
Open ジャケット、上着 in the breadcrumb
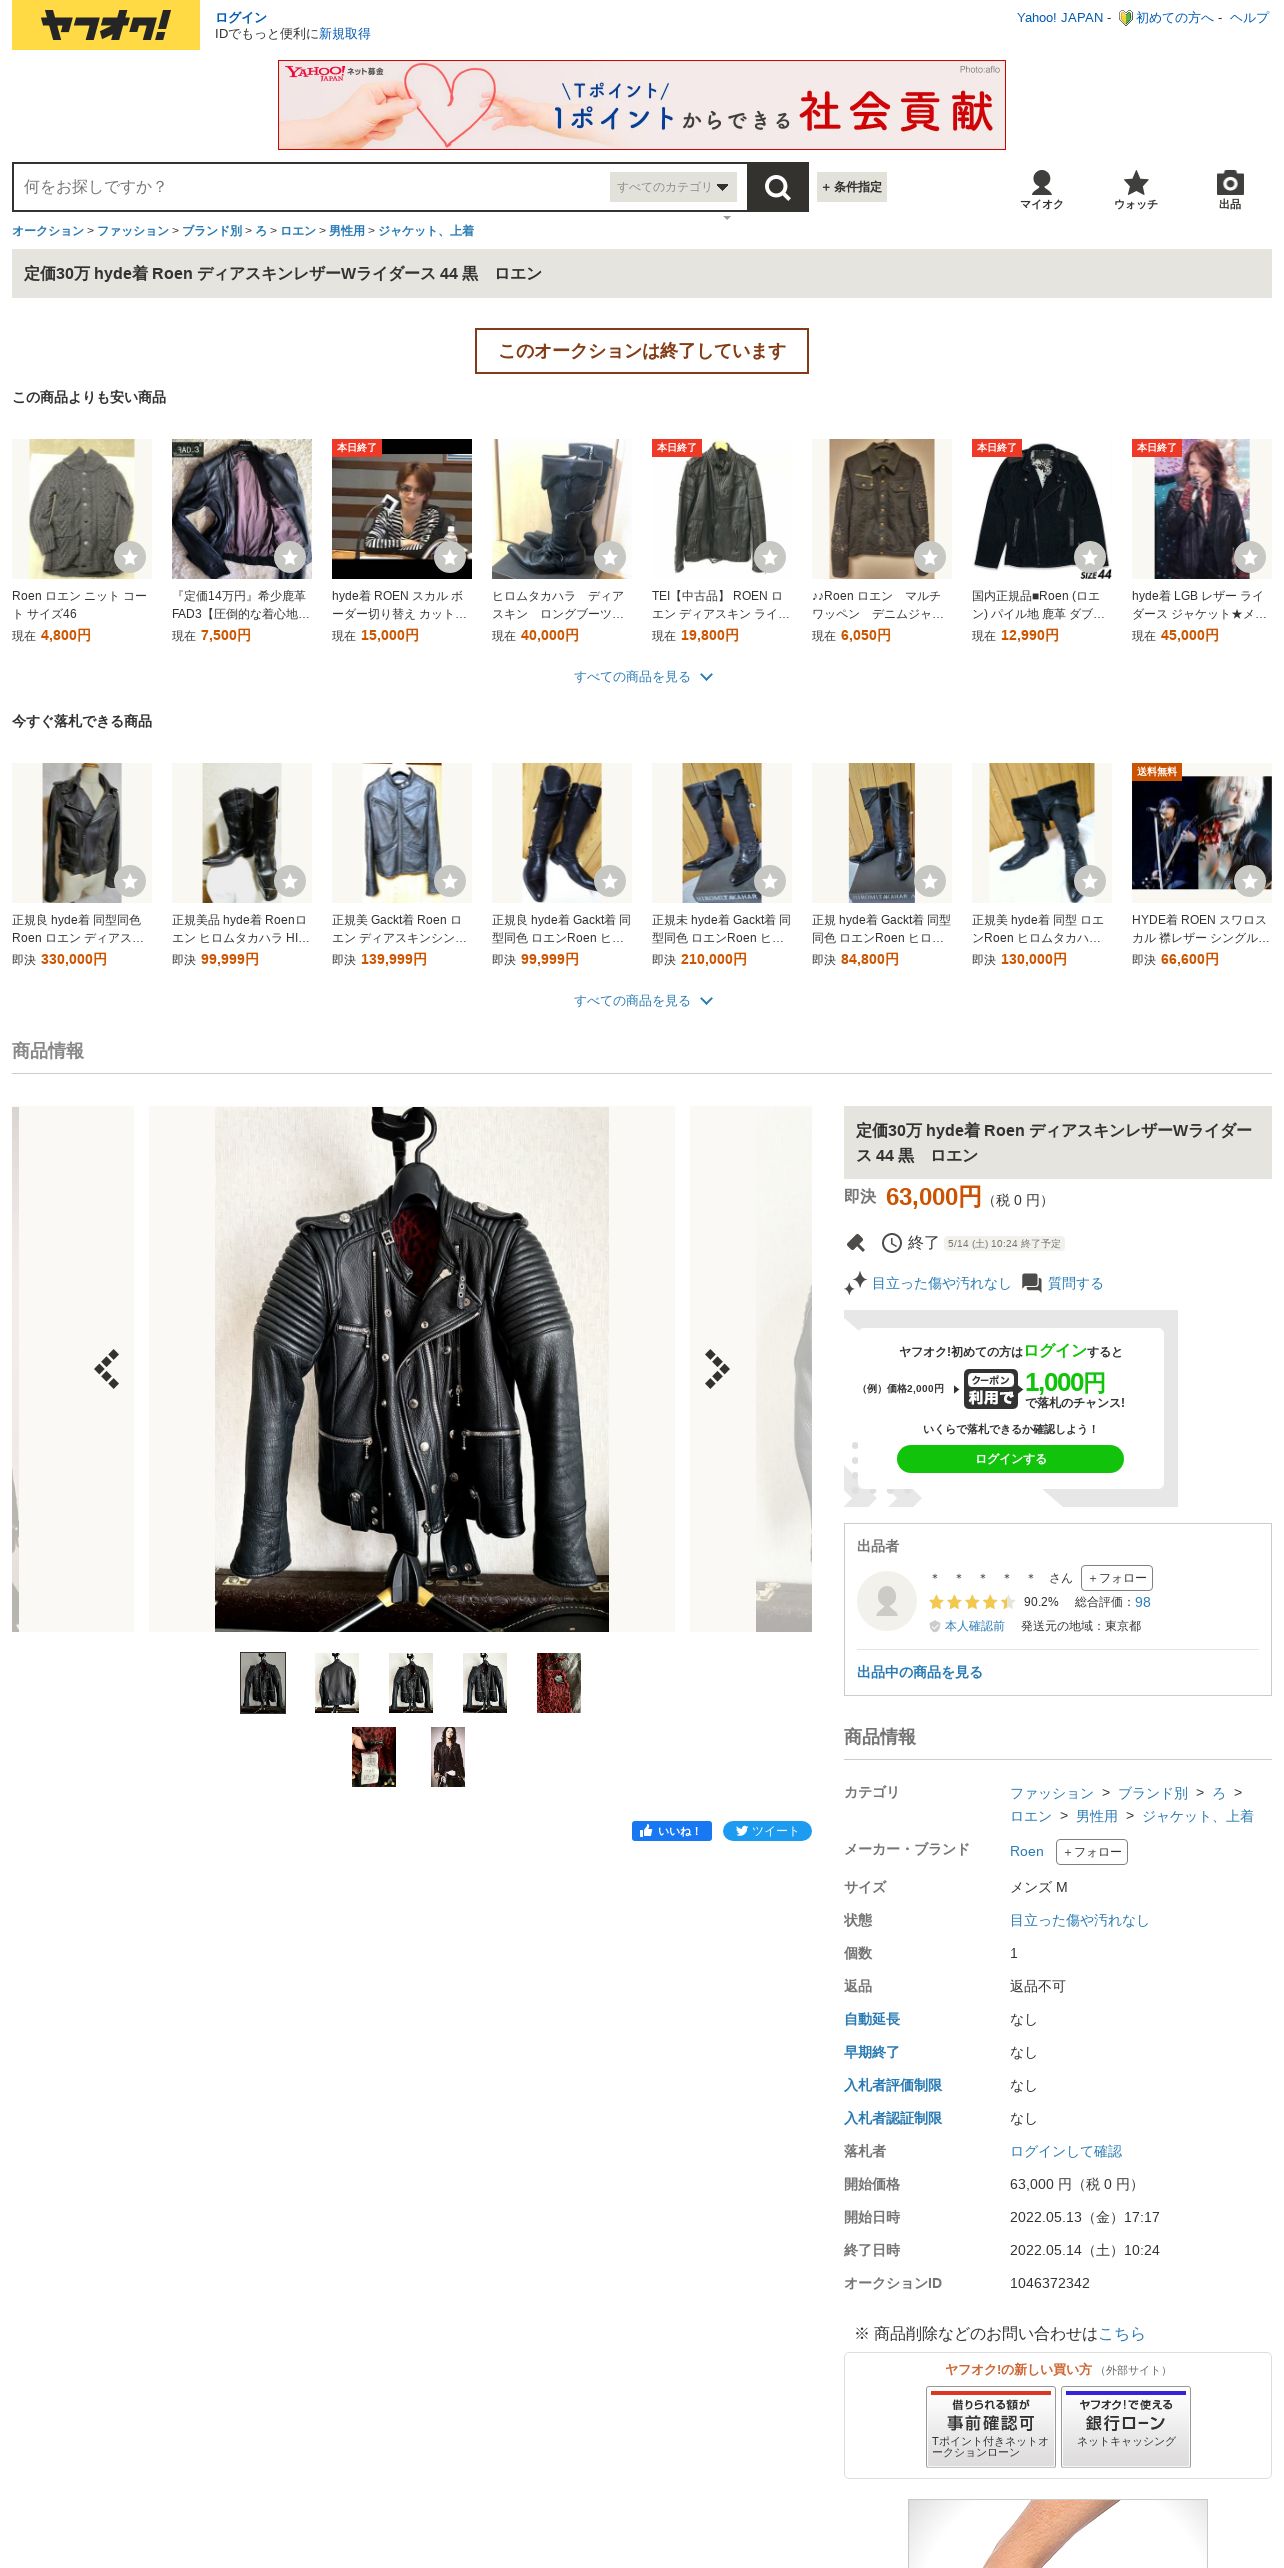[426, 231]
